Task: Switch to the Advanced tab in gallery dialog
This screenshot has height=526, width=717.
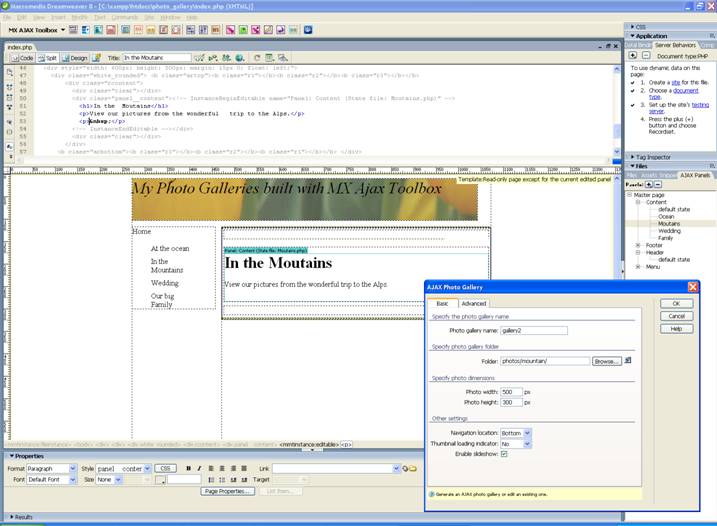Action: click(x=474, y=303)
